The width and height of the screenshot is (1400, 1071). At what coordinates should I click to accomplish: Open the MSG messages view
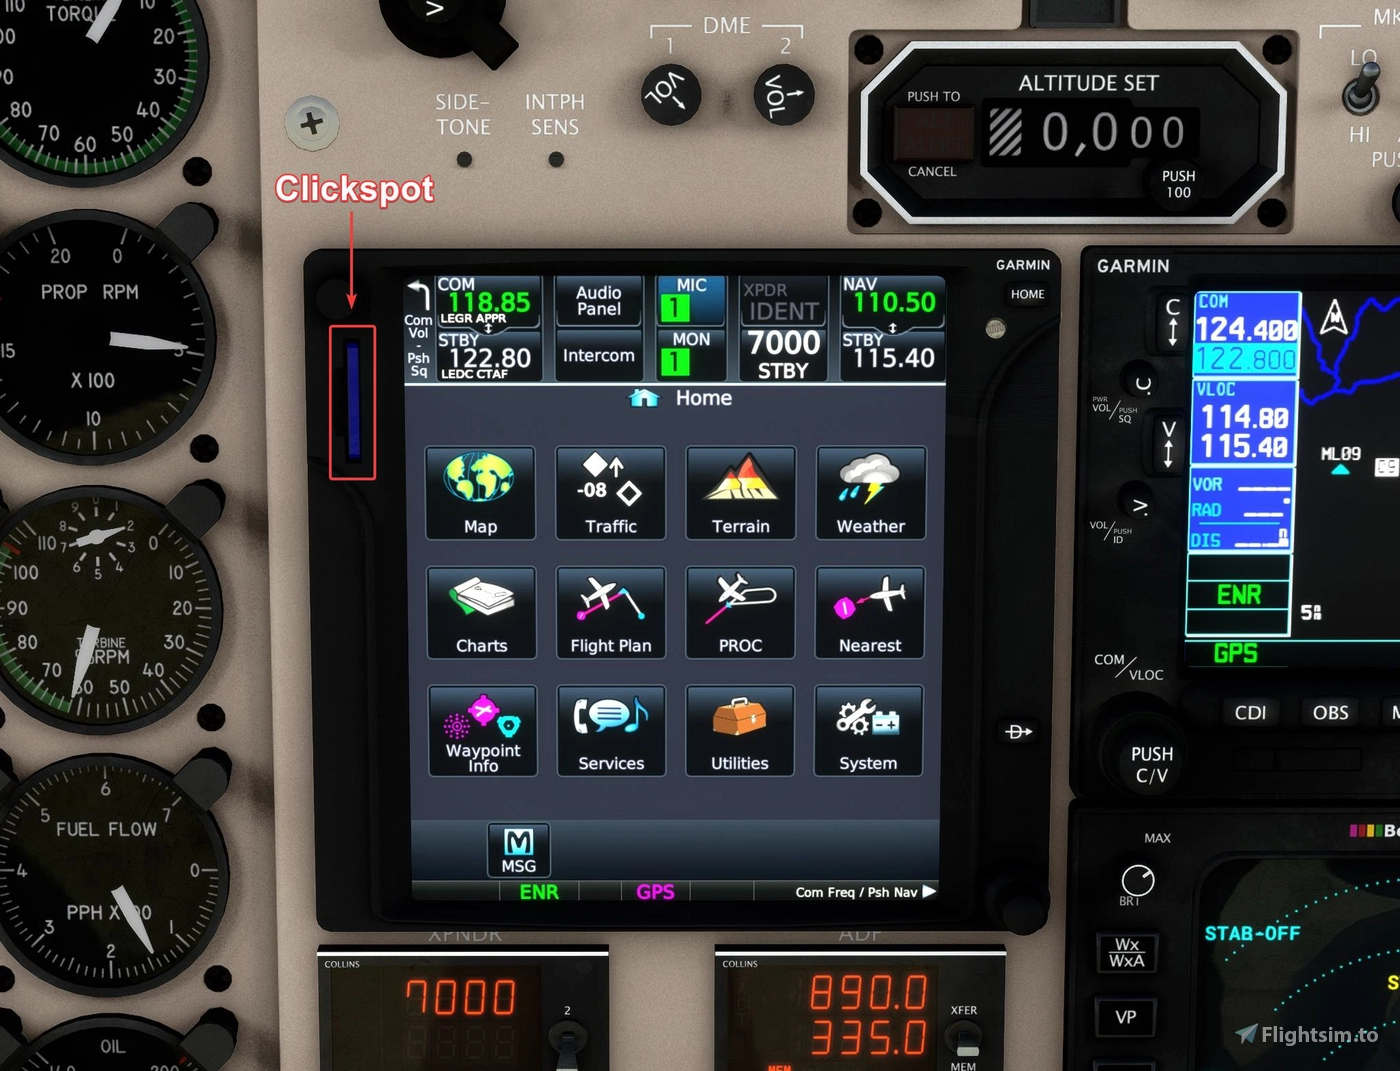[x=518, y=849]
